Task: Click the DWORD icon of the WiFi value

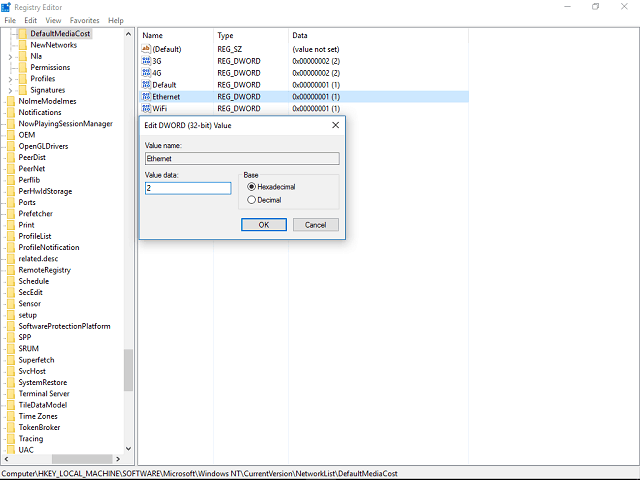Action: click(x=146, y=108)
